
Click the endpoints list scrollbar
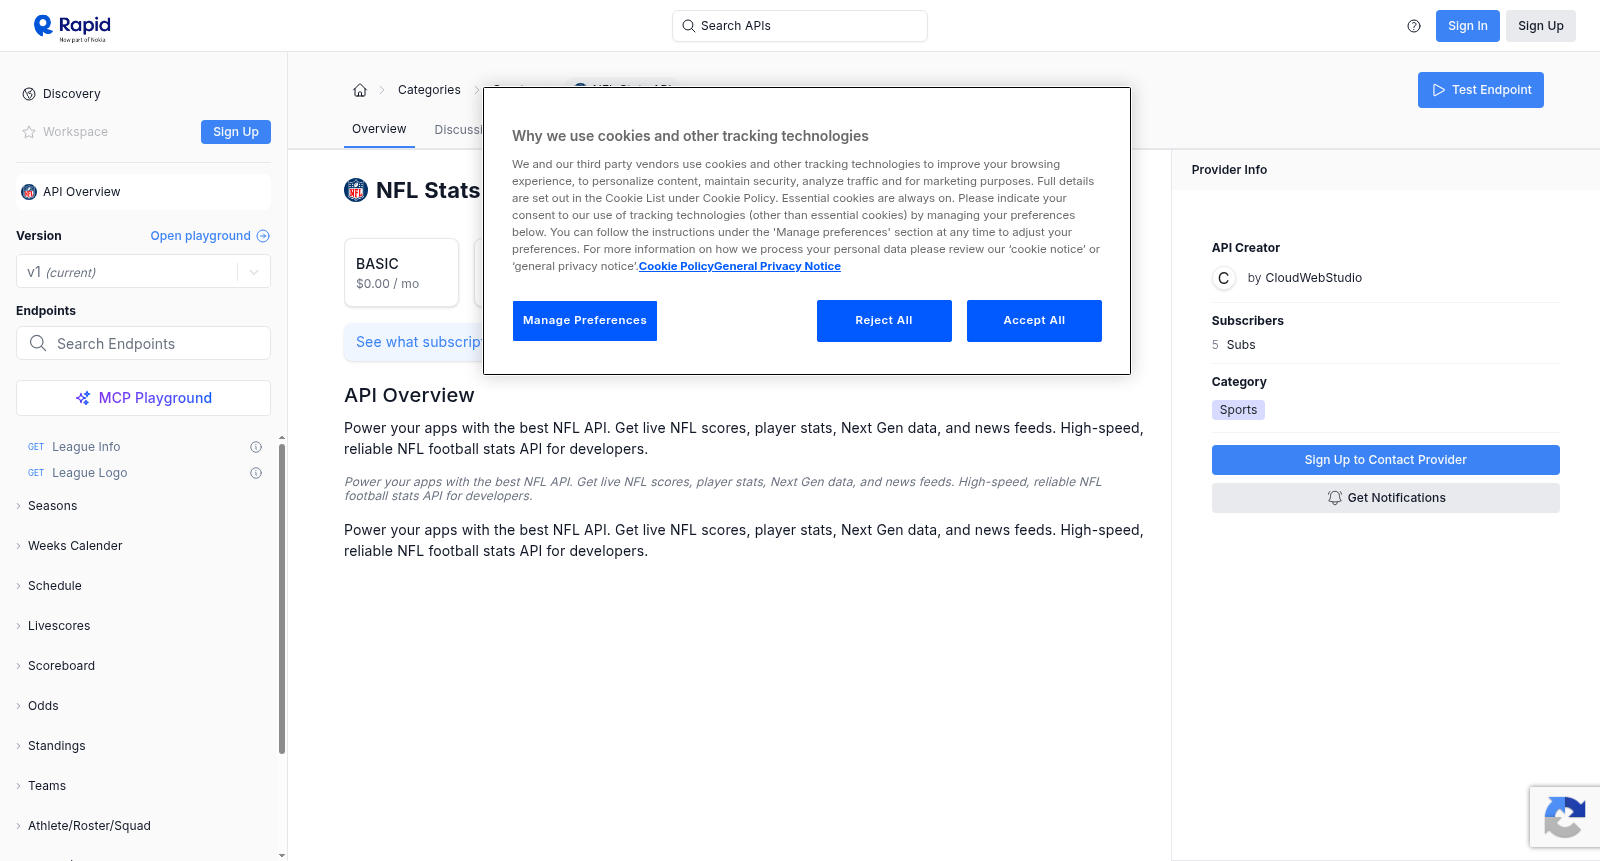[282, 598]
